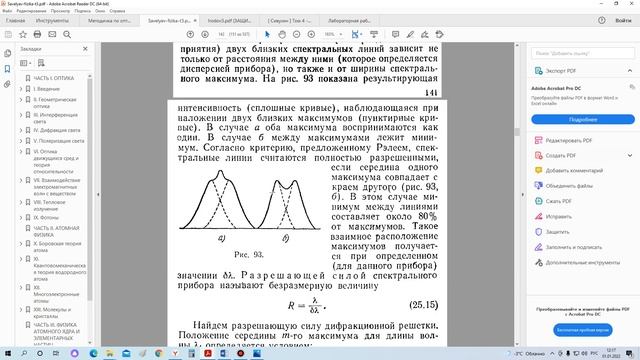The image size is (640, 360).
Task: Expand the 'V. Поляризация света' bookmark
Action: coord(21,141)
